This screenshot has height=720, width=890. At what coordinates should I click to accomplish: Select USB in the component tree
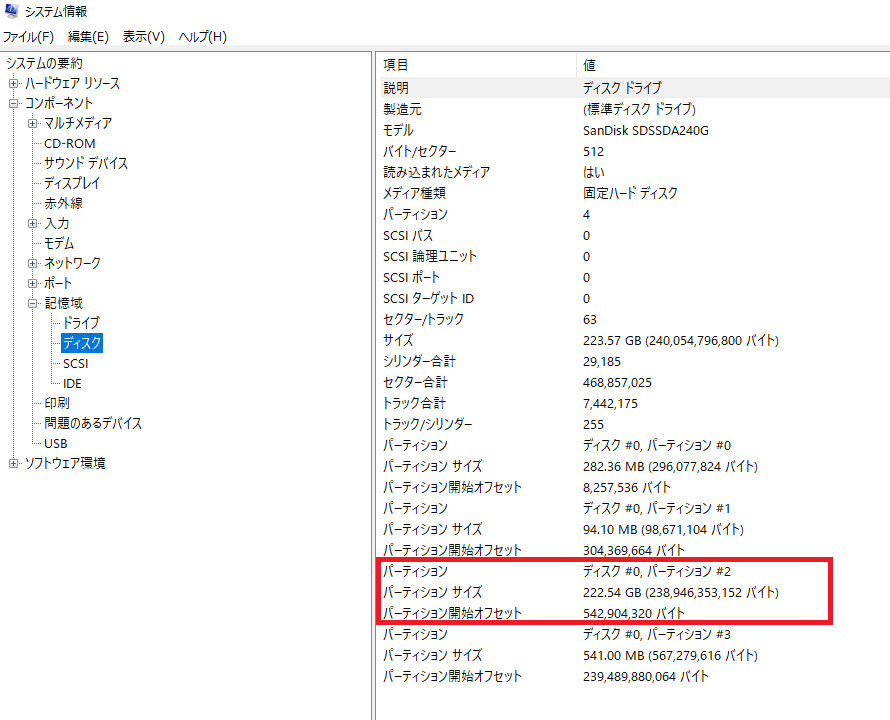tap(56, 444)
